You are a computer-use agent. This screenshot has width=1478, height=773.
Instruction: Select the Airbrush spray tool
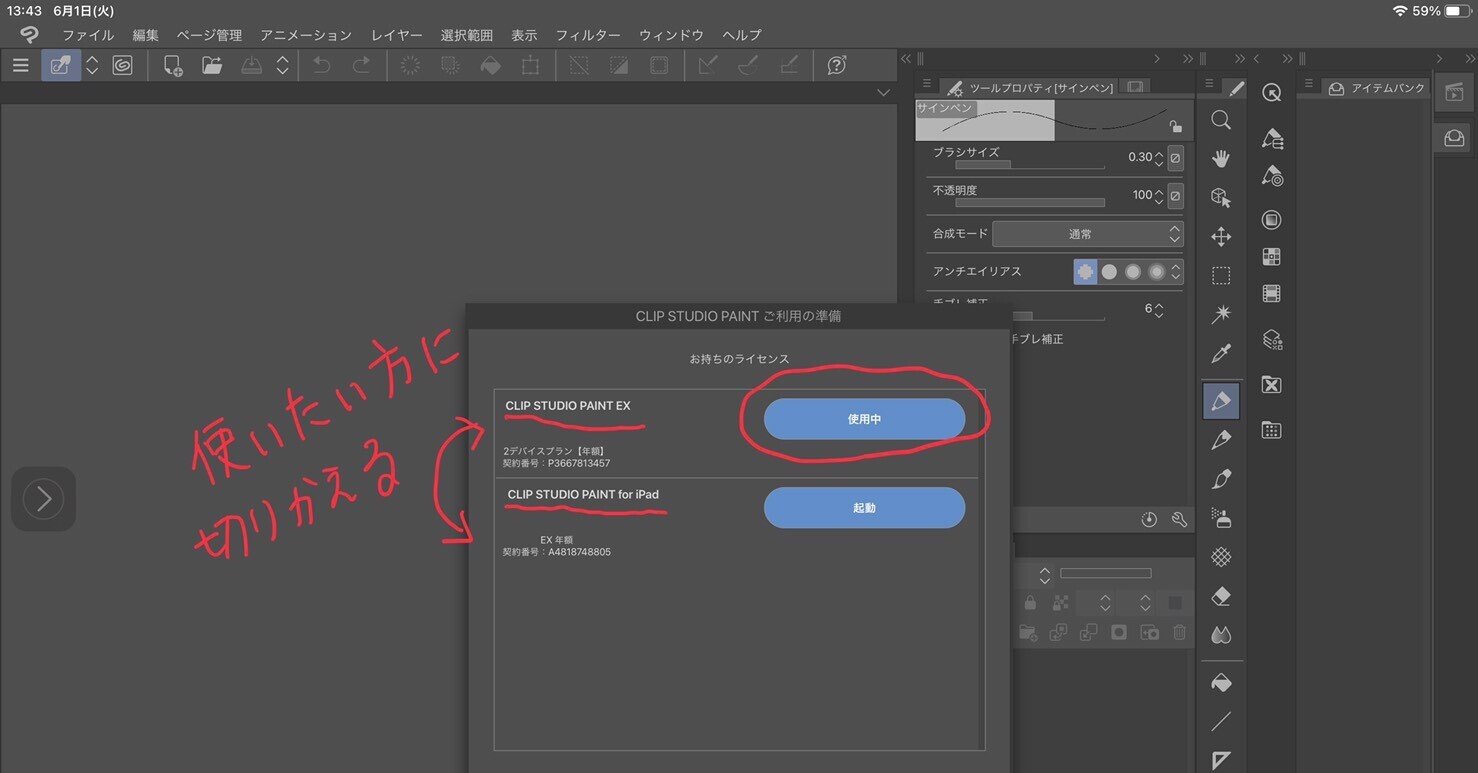pos(1220,518)
